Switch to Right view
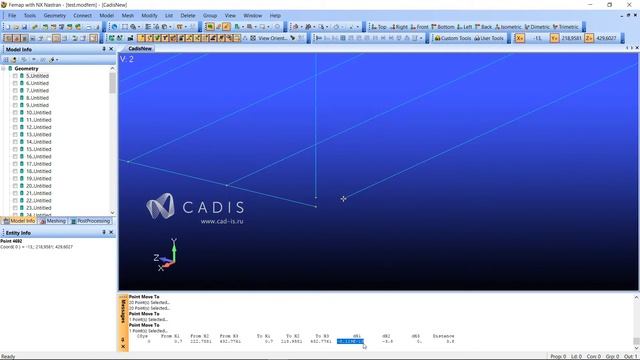The height and width of the screenshot is (360, 640). click(399, 27)
